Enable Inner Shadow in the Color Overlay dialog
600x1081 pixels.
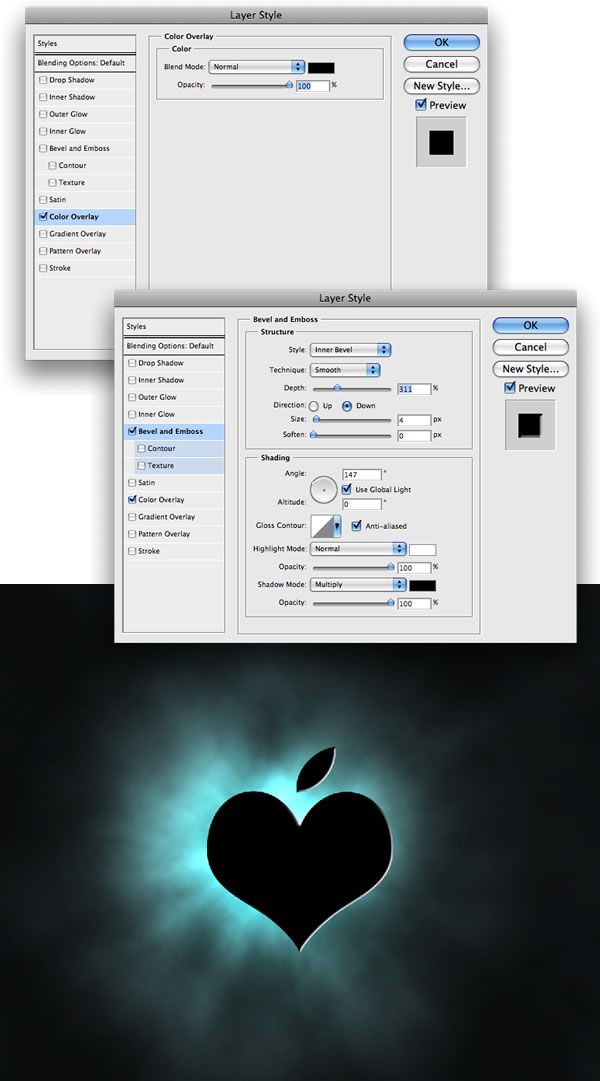click(x=43, y=97)
